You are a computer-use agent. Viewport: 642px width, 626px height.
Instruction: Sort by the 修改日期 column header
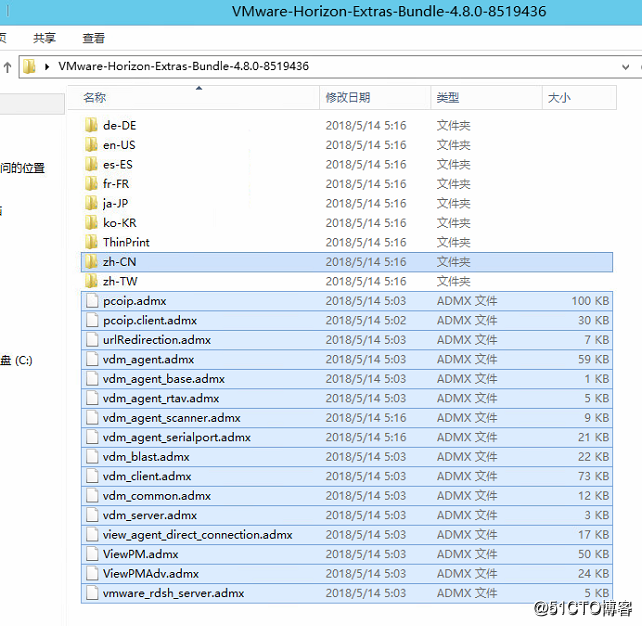375,97
